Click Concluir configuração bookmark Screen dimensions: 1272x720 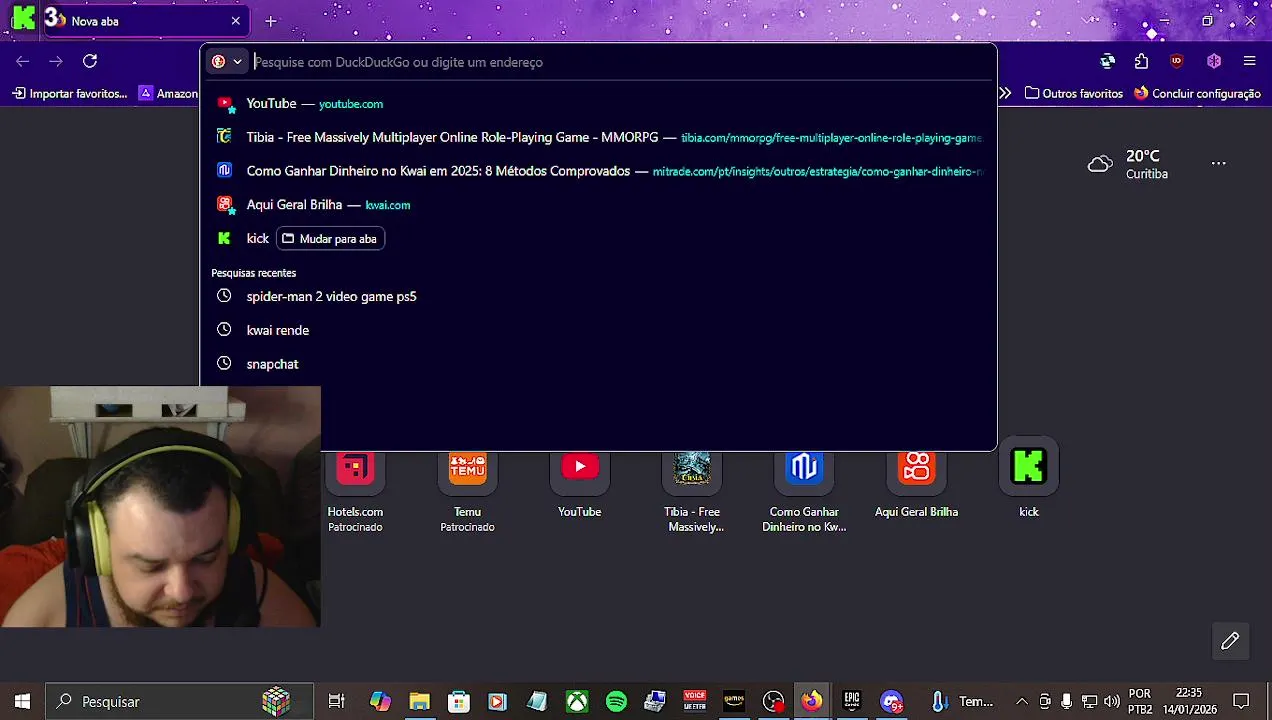[1197, 93]
